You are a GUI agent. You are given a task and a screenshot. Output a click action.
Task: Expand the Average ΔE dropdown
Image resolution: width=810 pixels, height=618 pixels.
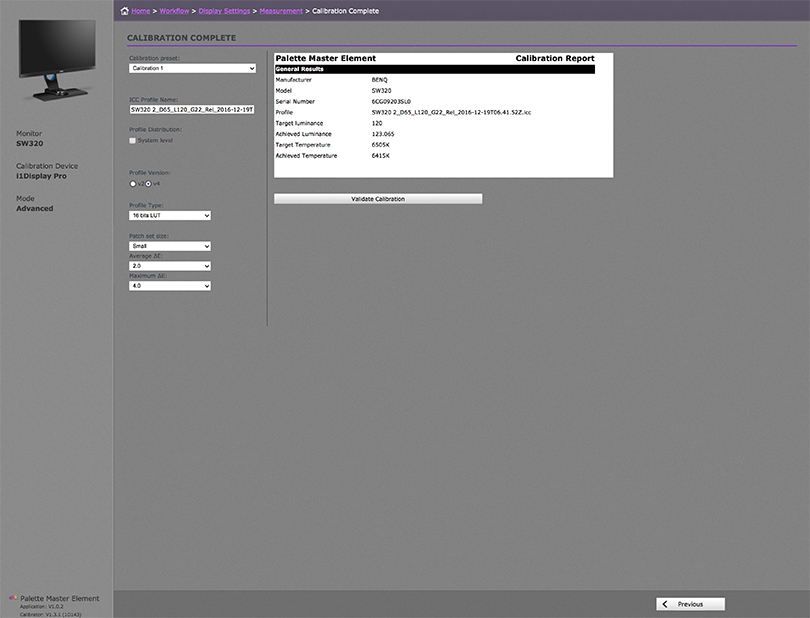(x=170, y=266)
